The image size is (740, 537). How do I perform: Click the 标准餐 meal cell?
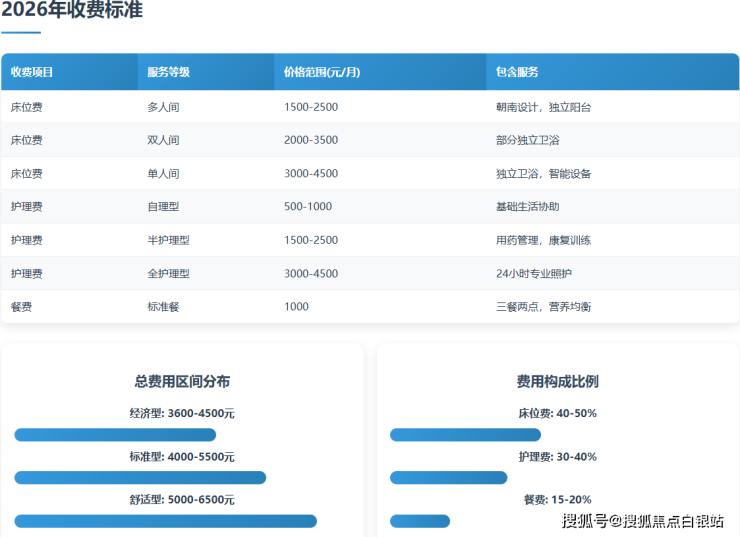point(163,306)
